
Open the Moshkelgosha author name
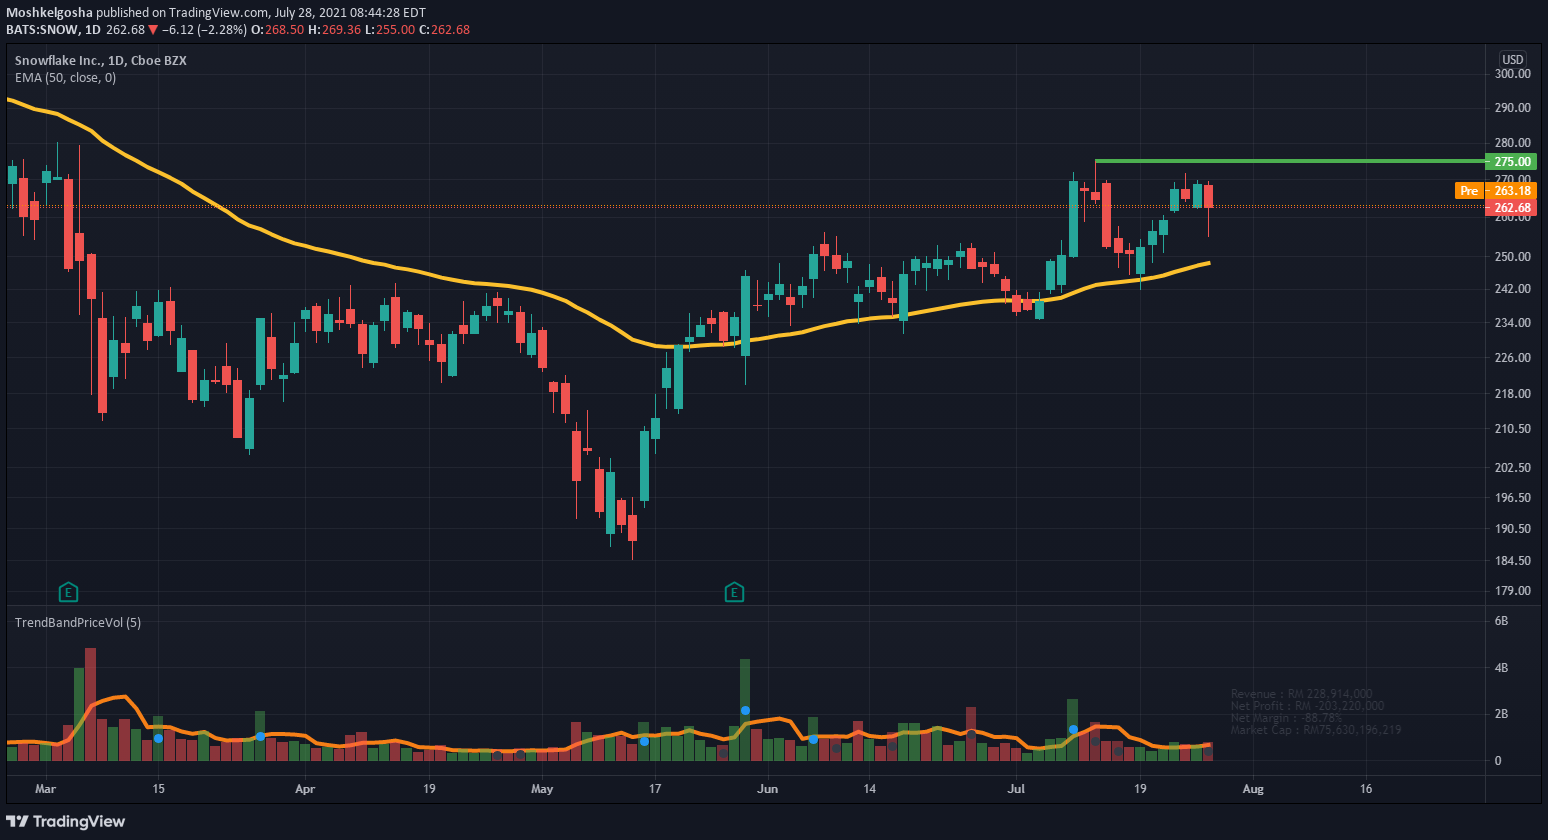click(x=50, y=13)
